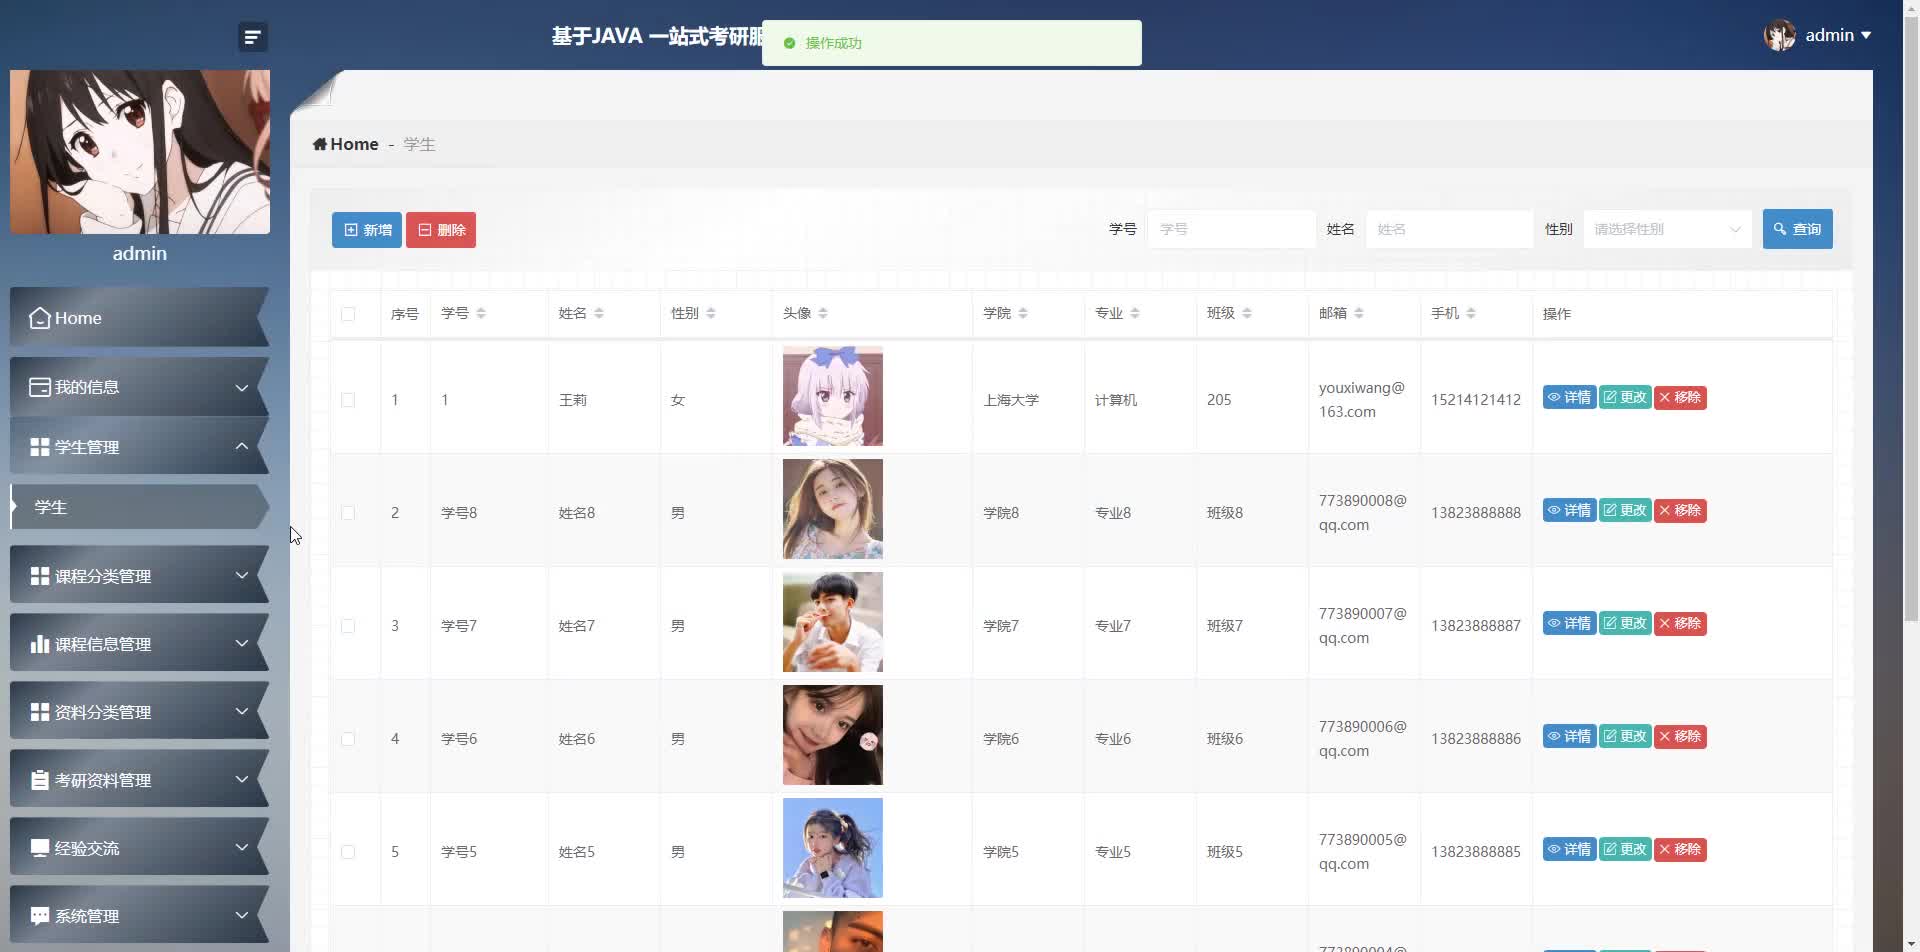The height and width of the screenshot is (952, 1920).
Task: Open the Home sidebar menu item
Action: pyautogui.click(x=140, y=318)
